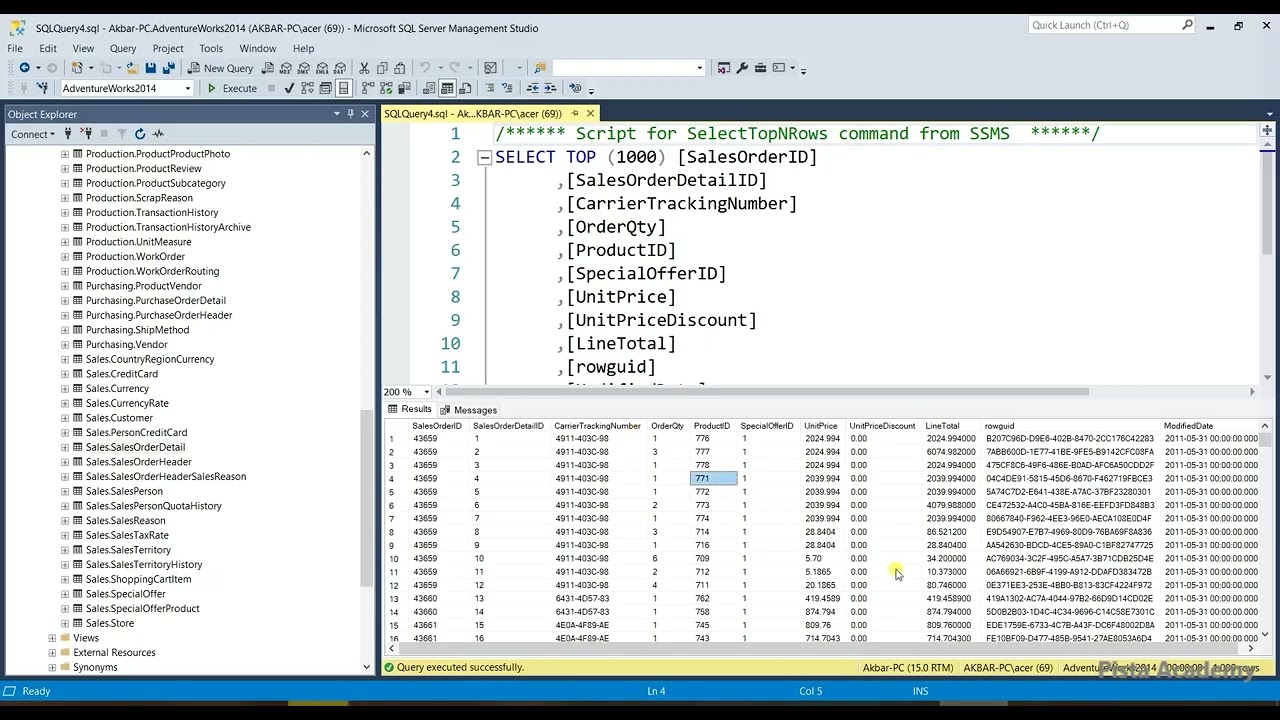Open the editor zoom 200 % dropdown
1280x720 pixels.
click(426, 392)
